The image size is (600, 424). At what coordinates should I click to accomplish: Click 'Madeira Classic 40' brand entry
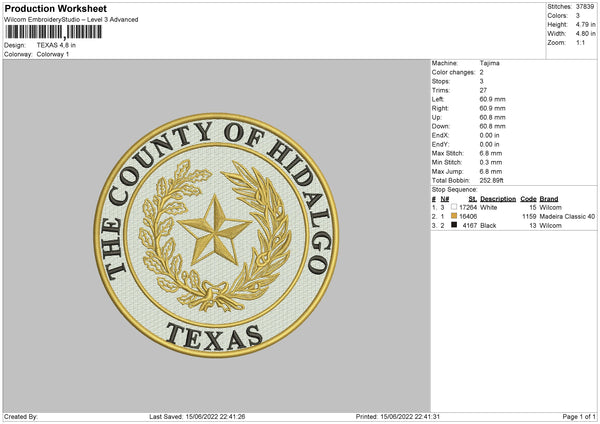point(567,217)
